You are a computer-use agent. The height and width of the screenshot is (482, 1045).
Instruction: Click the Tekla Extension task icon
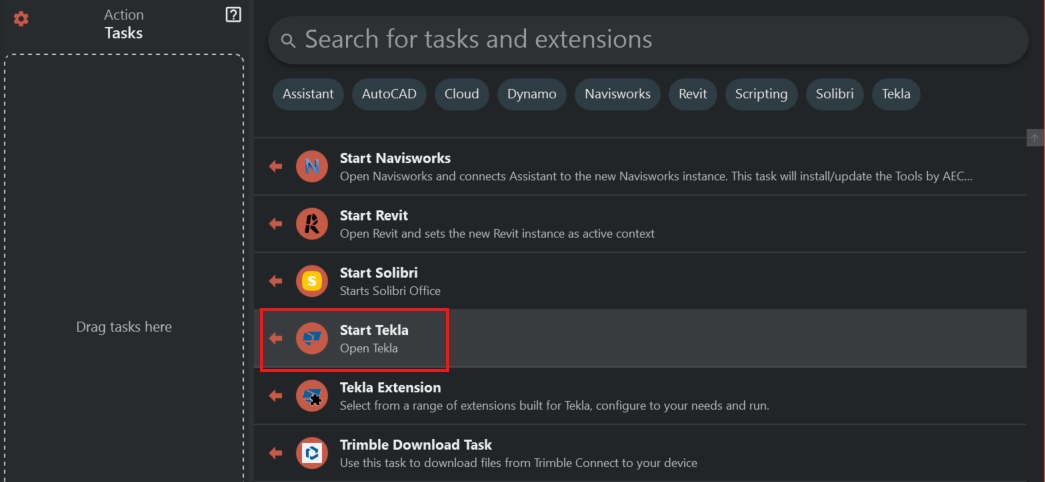[x=312, y=396]
